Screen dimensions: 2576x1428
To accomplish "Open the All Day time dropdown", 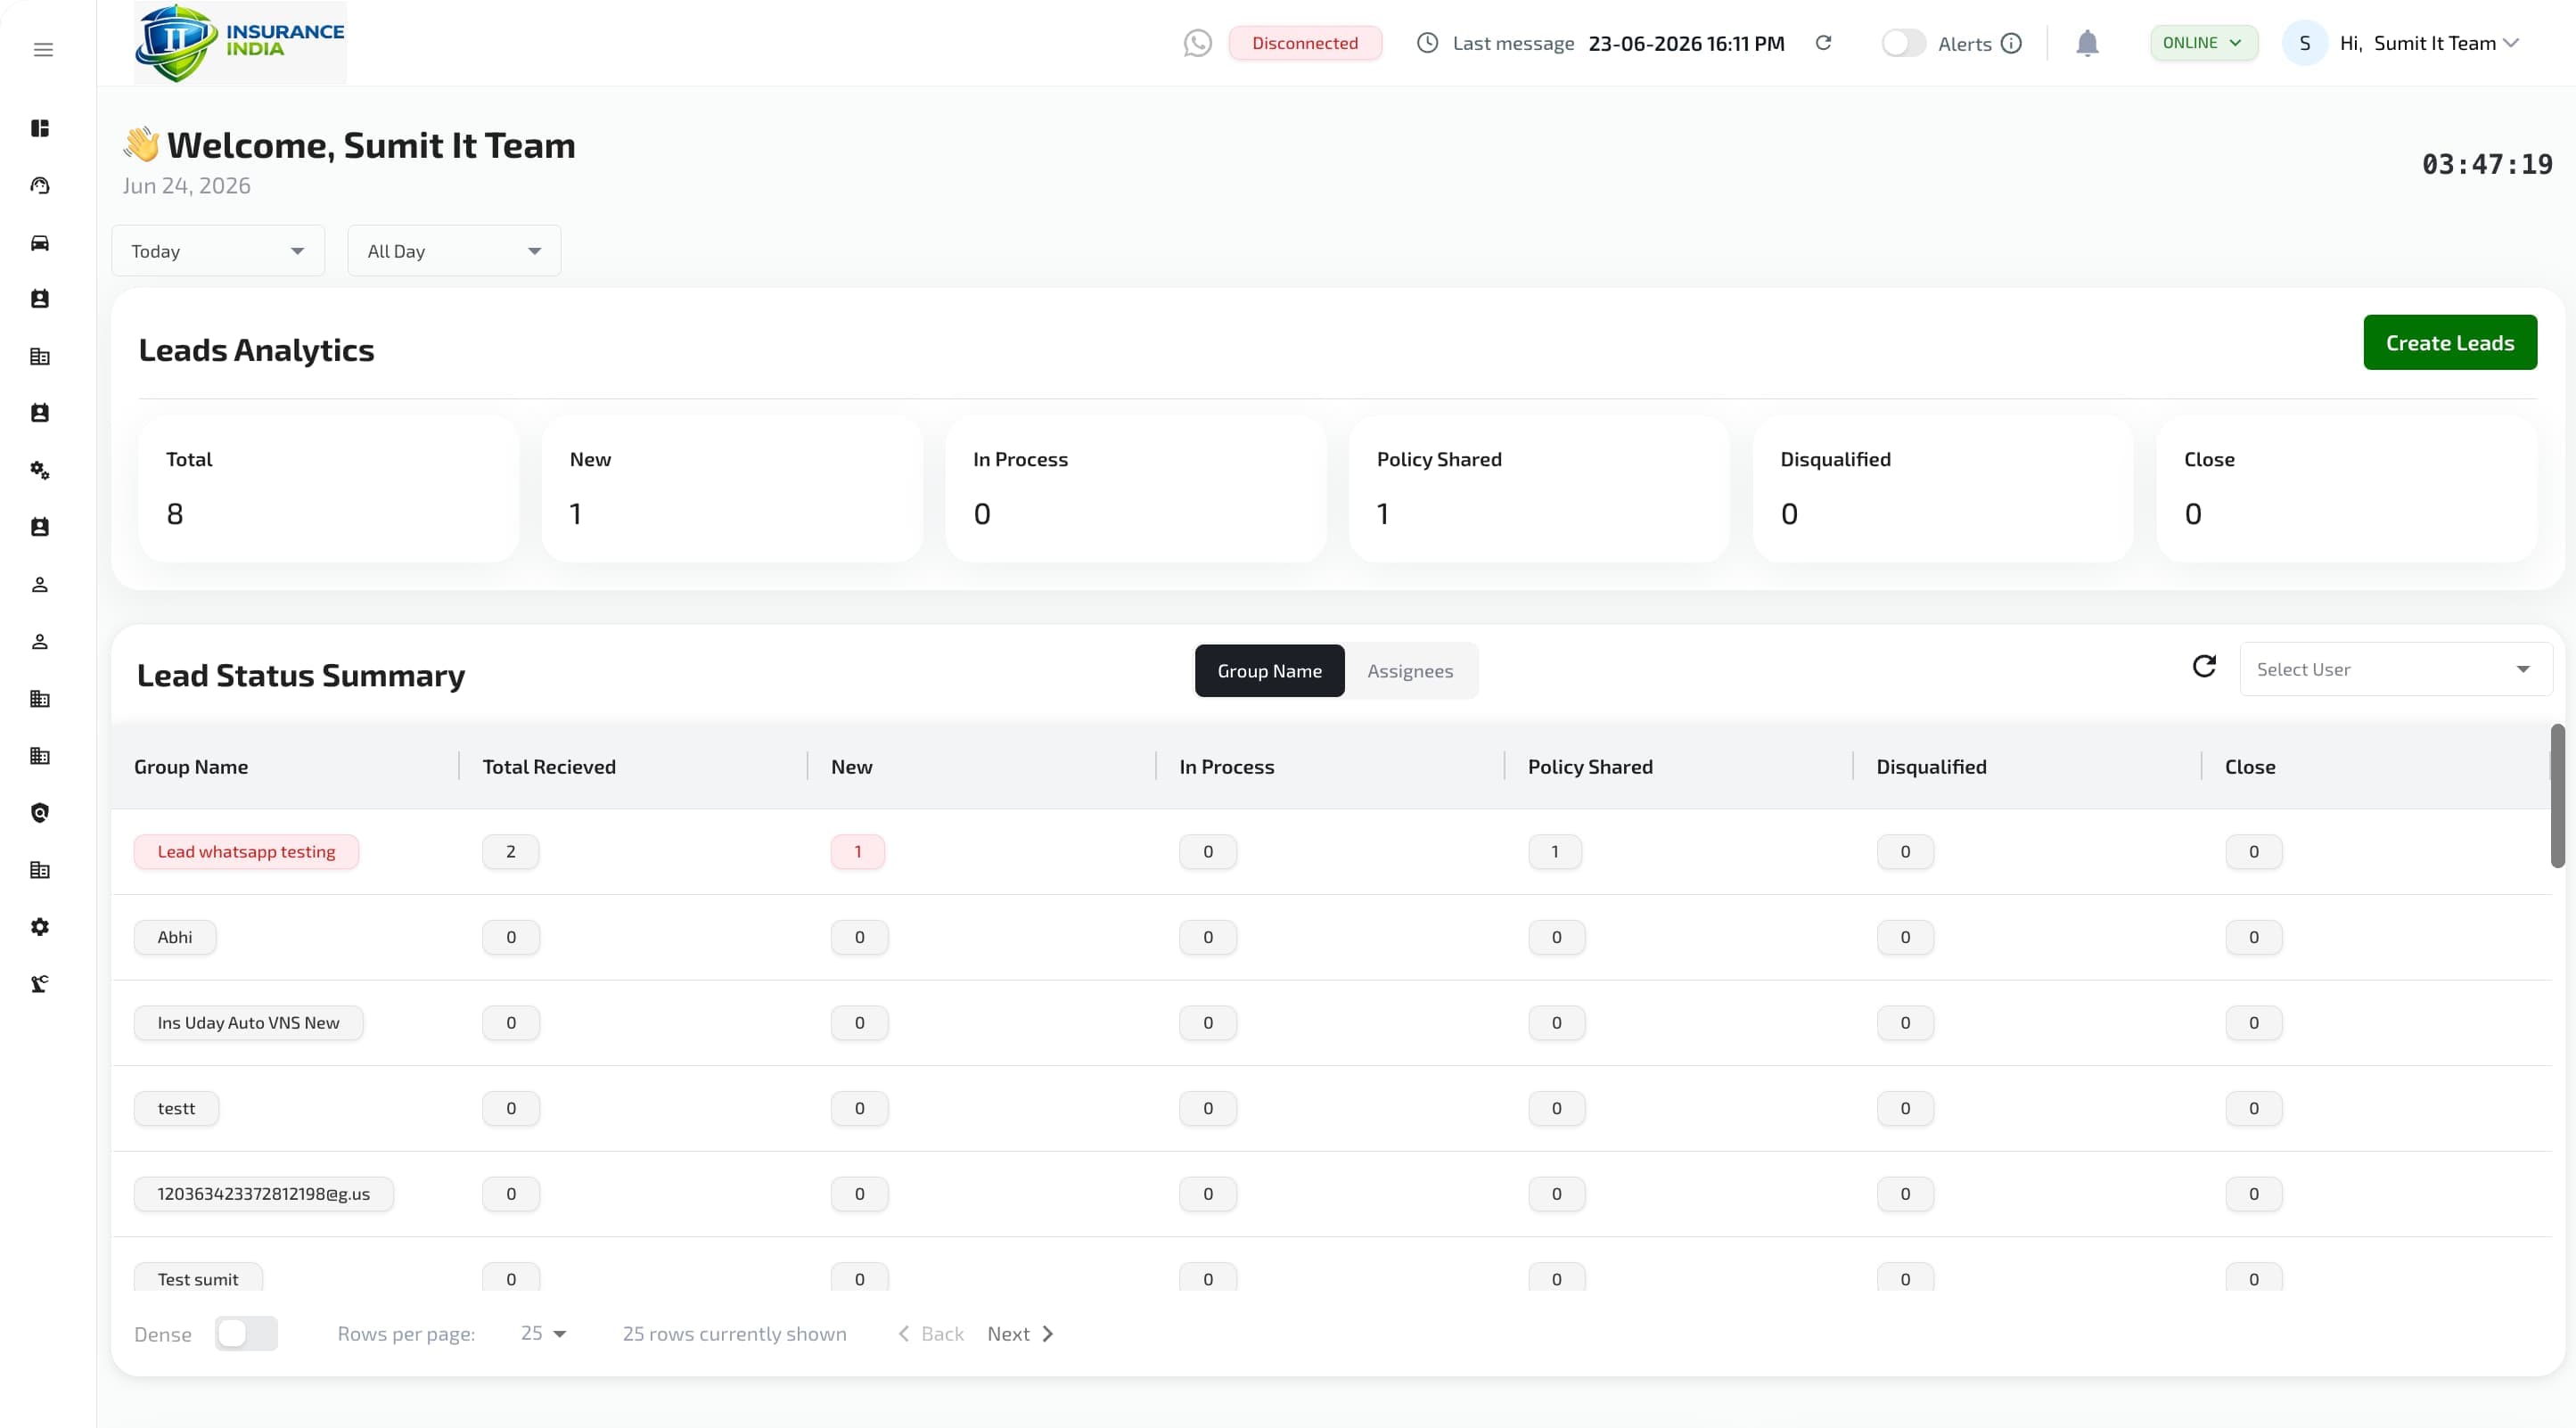I will 454,251.
